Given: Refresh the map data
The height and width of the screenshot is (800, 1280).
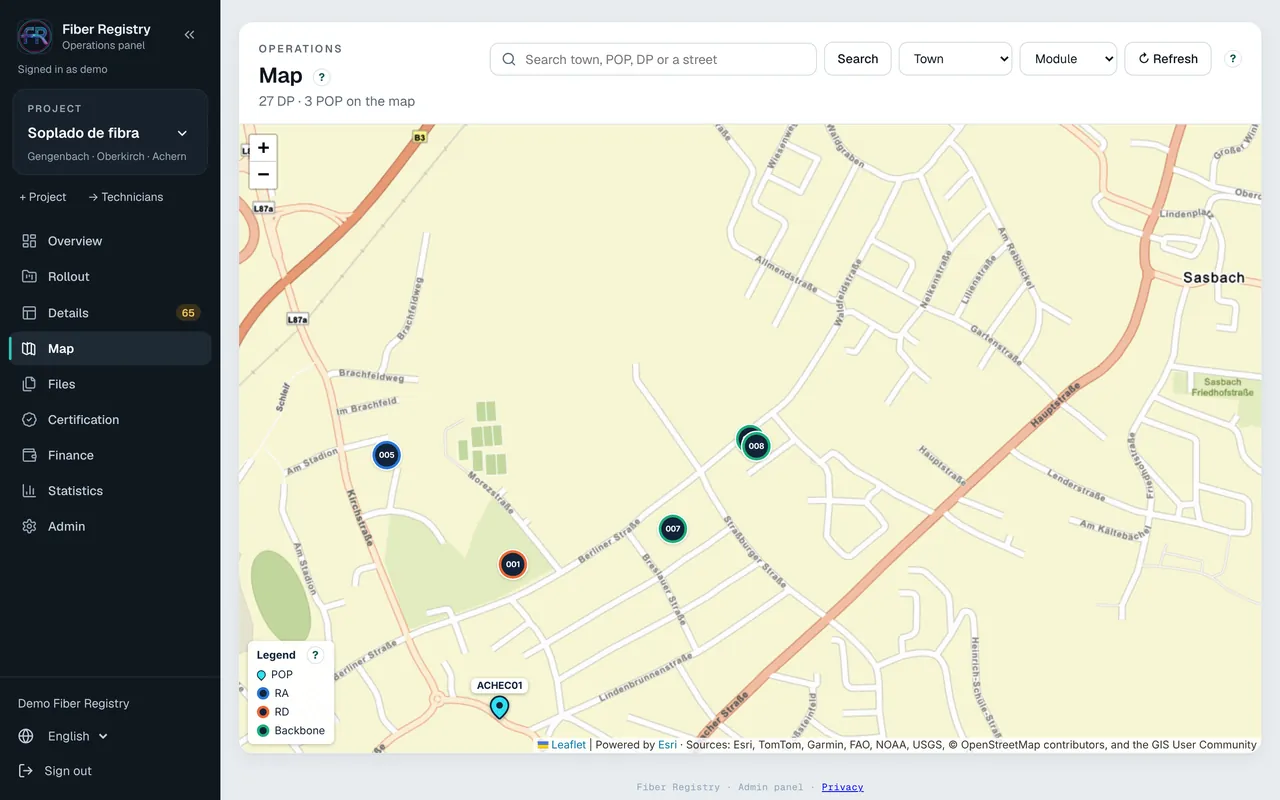Looking at the screenshot, I should pos(1168,59).
